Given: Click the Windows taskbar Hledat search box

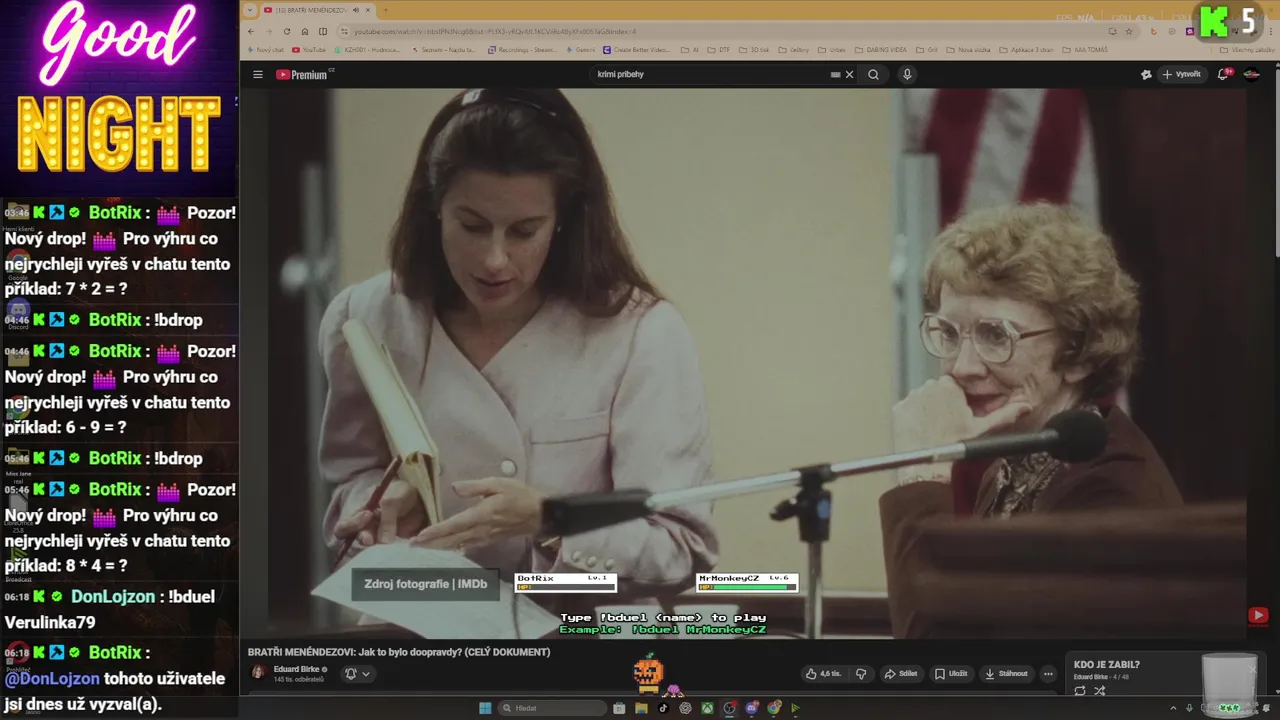Looking at the screenshot, I should [x=553, y=708].
